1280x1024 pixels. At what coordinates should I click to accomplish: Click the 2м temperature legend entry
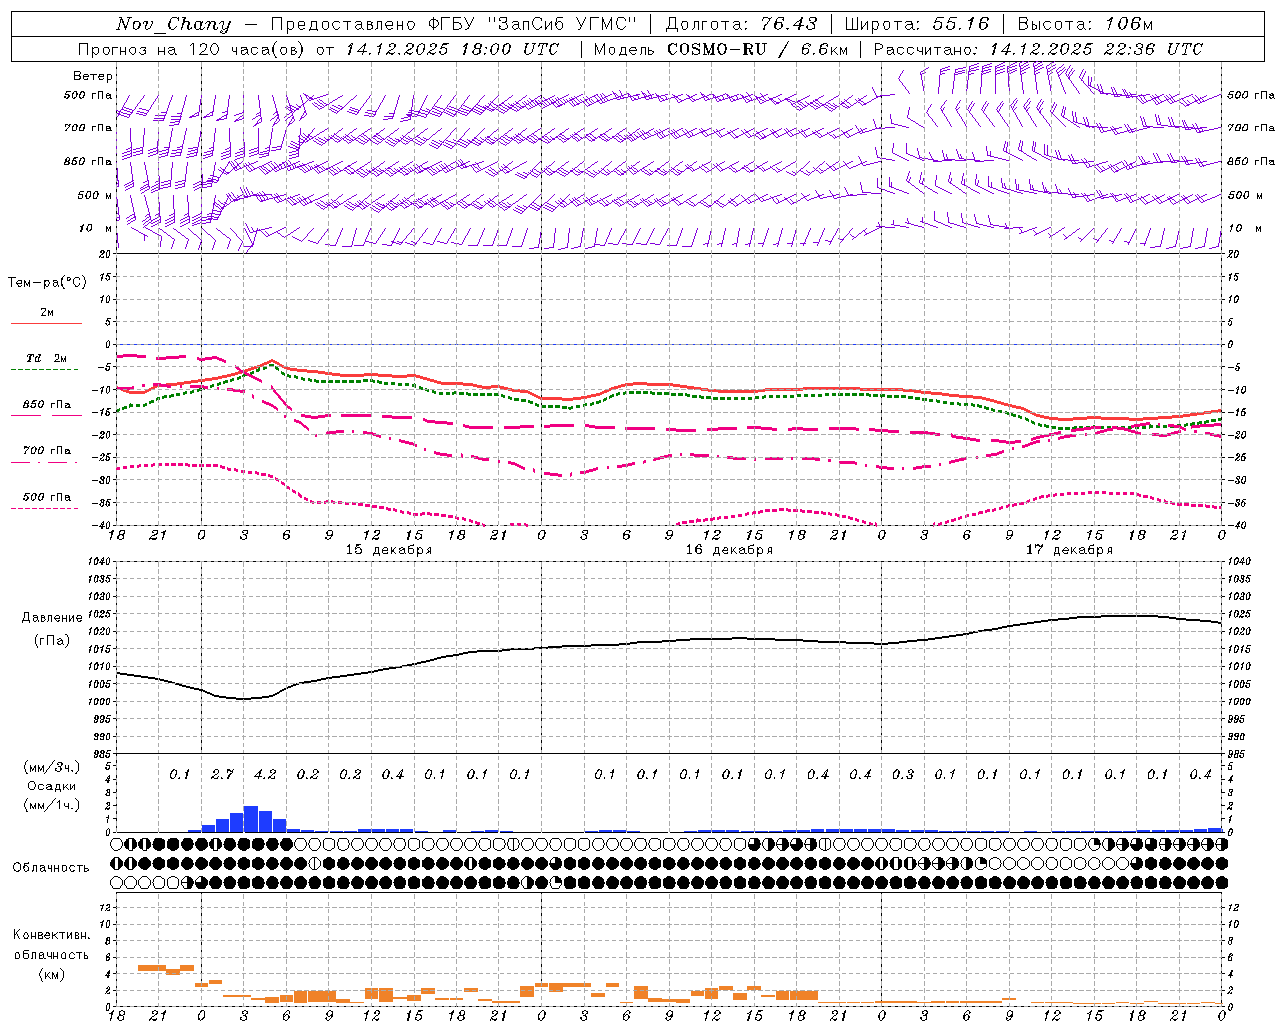47,313
